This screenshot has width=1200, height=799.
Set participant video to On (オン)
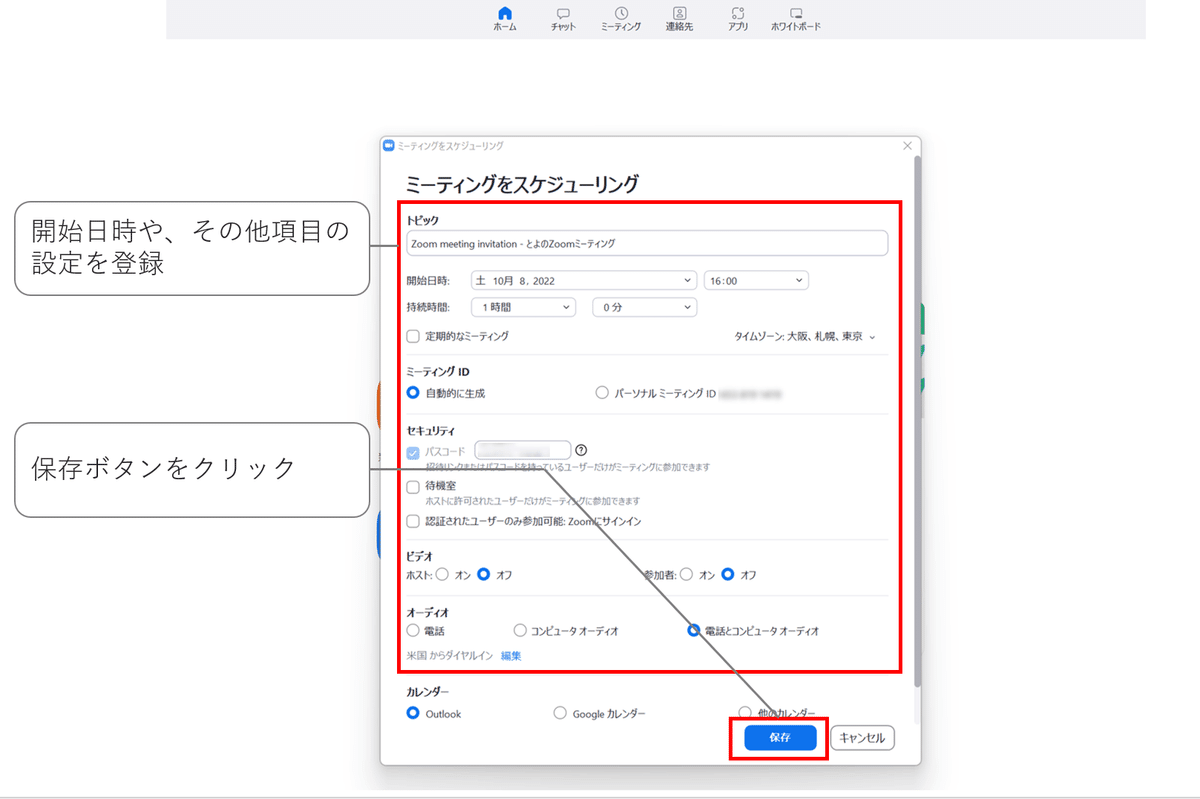[x=686, y=574]
